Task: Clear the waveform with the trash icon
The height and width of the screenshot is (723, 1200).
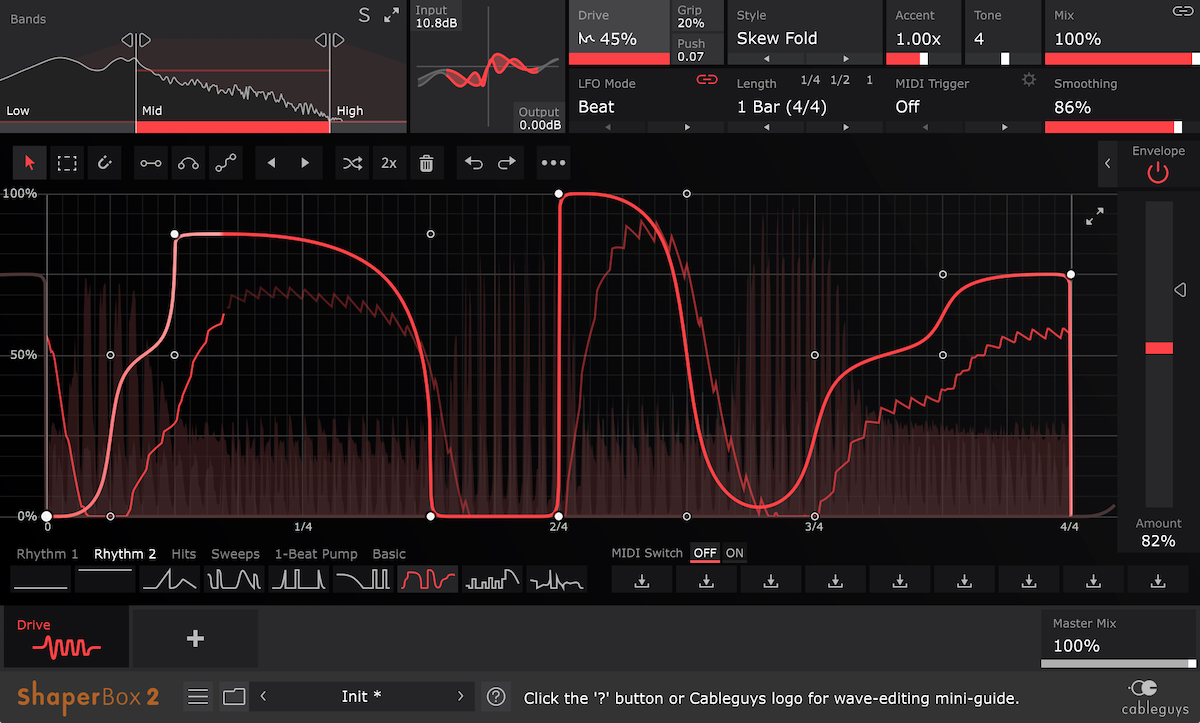Action: (426, 162)
